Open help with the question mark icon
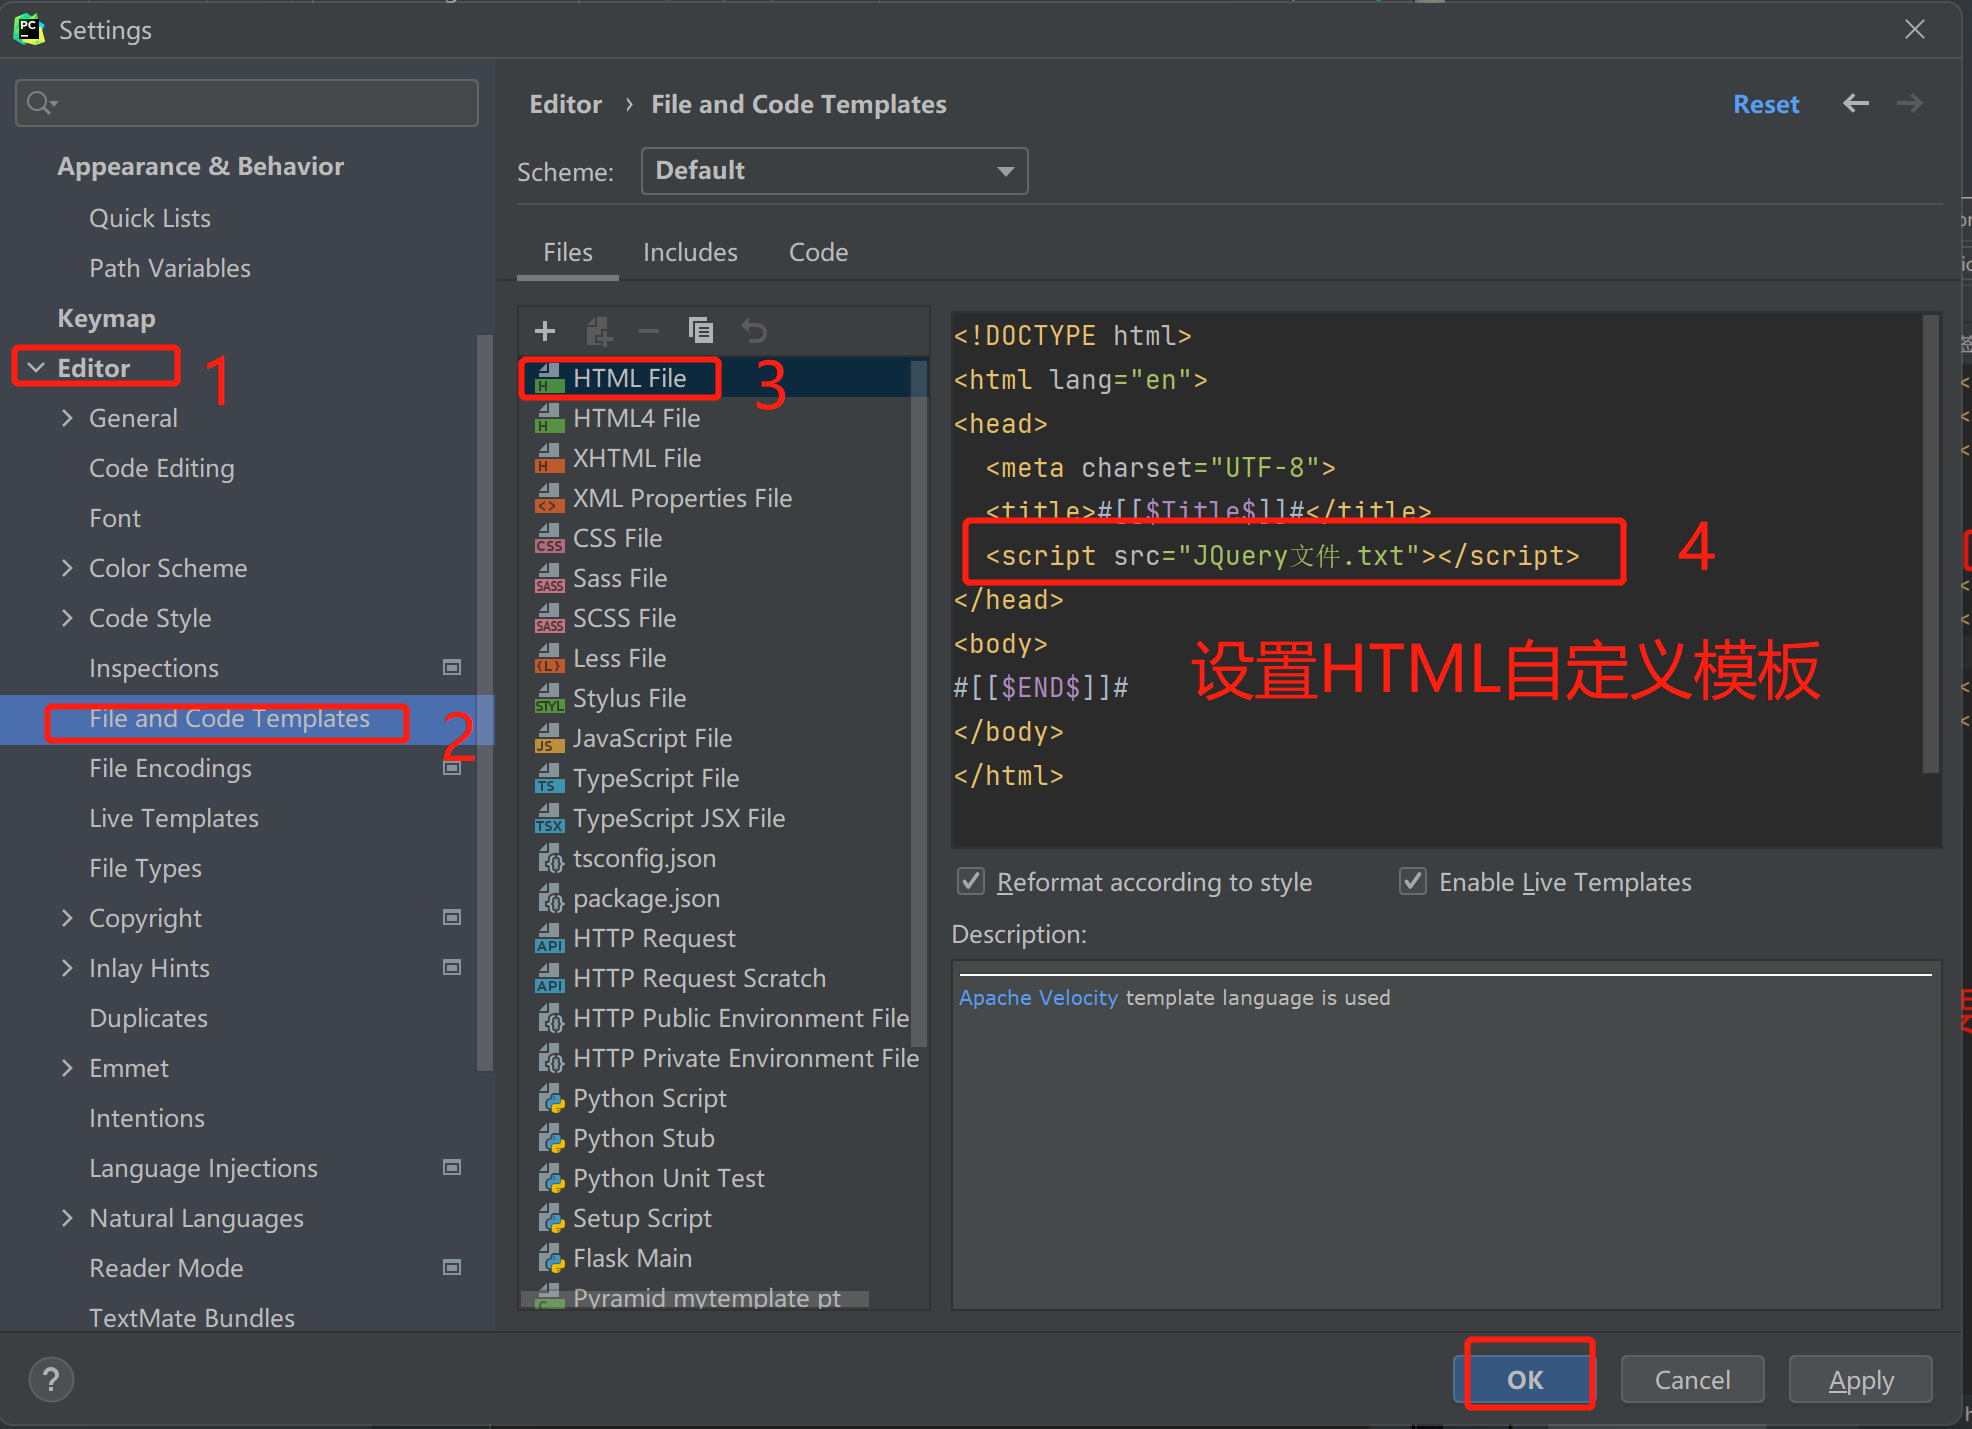This screenshot has height=1429, width=1972. 51,1380
